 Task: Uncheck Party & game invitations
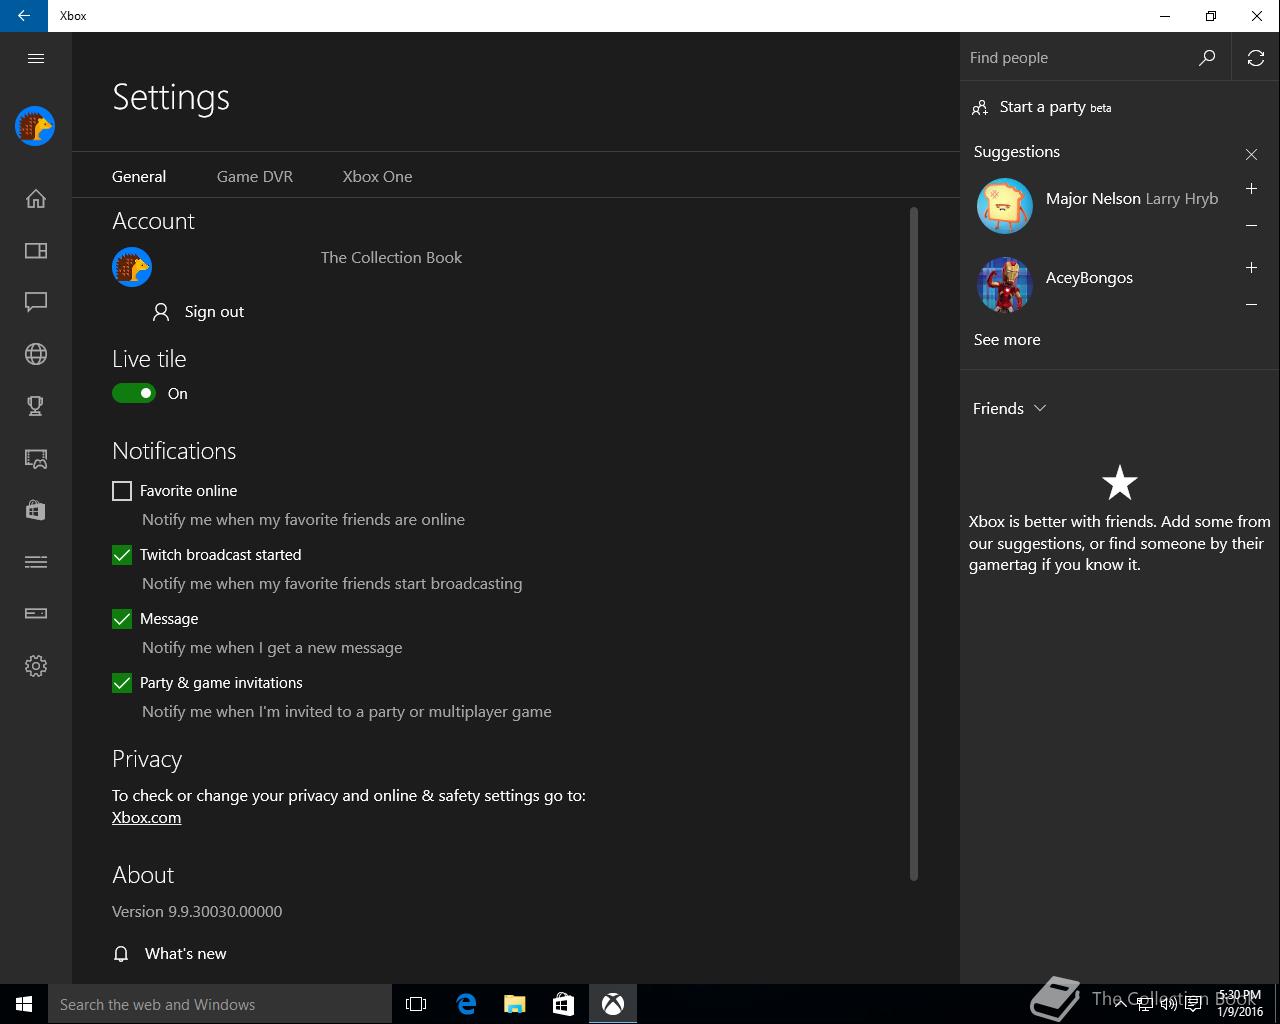[x=122, y=683]
